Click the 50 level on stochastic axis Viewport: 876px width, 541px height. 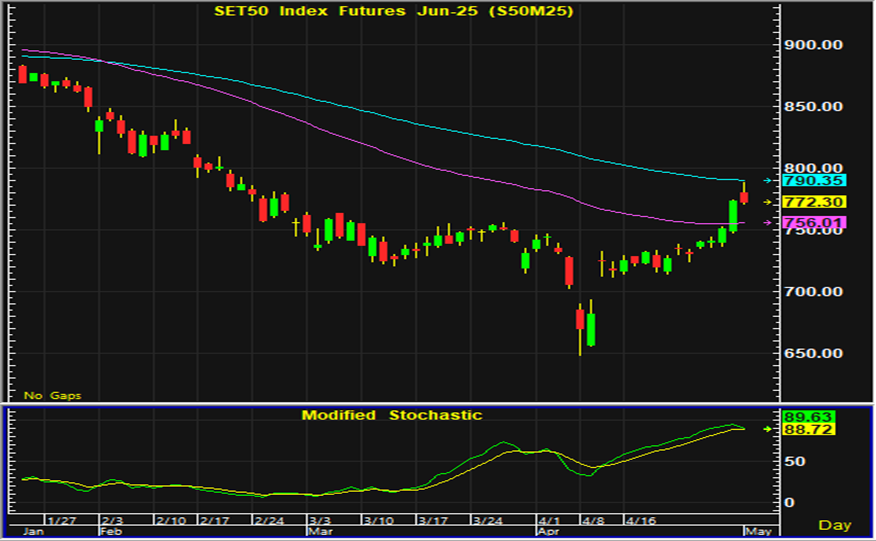794,462
